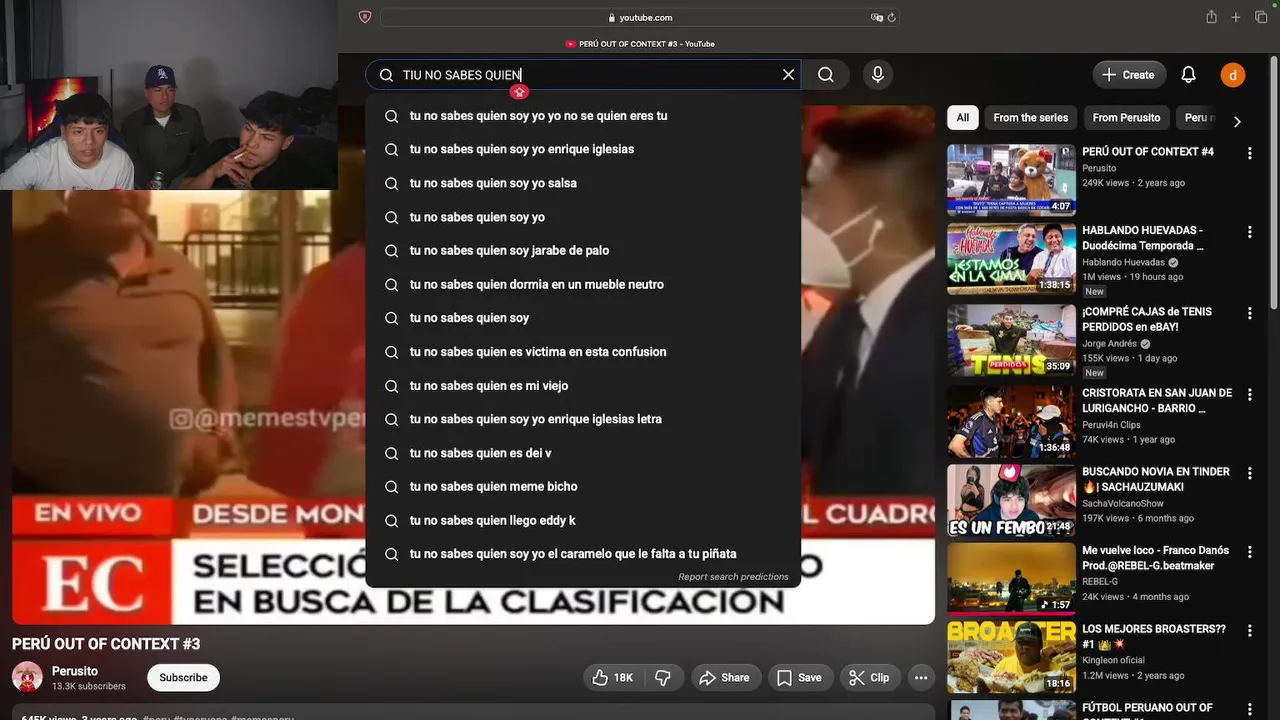Open 'LOS MEJORES BROASTERS?? #1' thumbnail
This screenshot has height=720, width=1280.
(1011, 658)
